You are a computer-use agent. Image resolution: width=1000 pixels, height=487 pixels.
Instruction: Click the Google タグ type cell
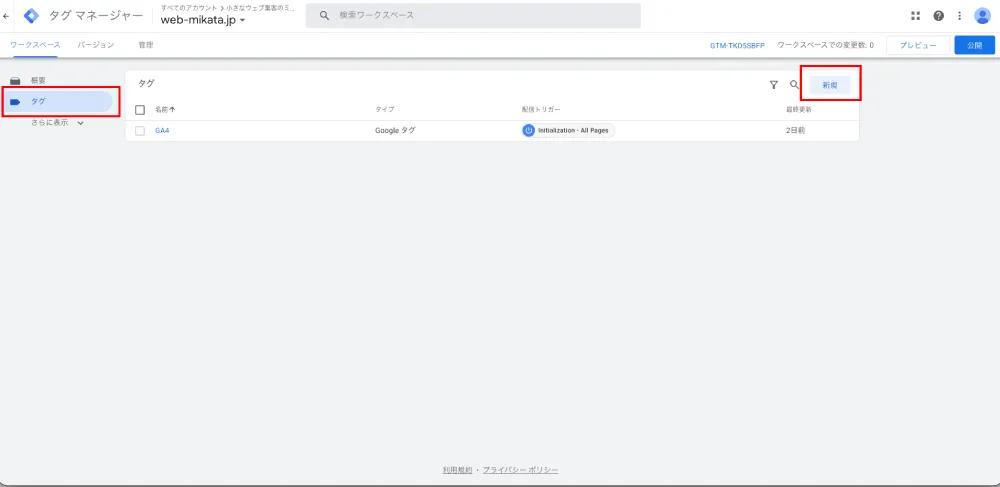[395, 131]
